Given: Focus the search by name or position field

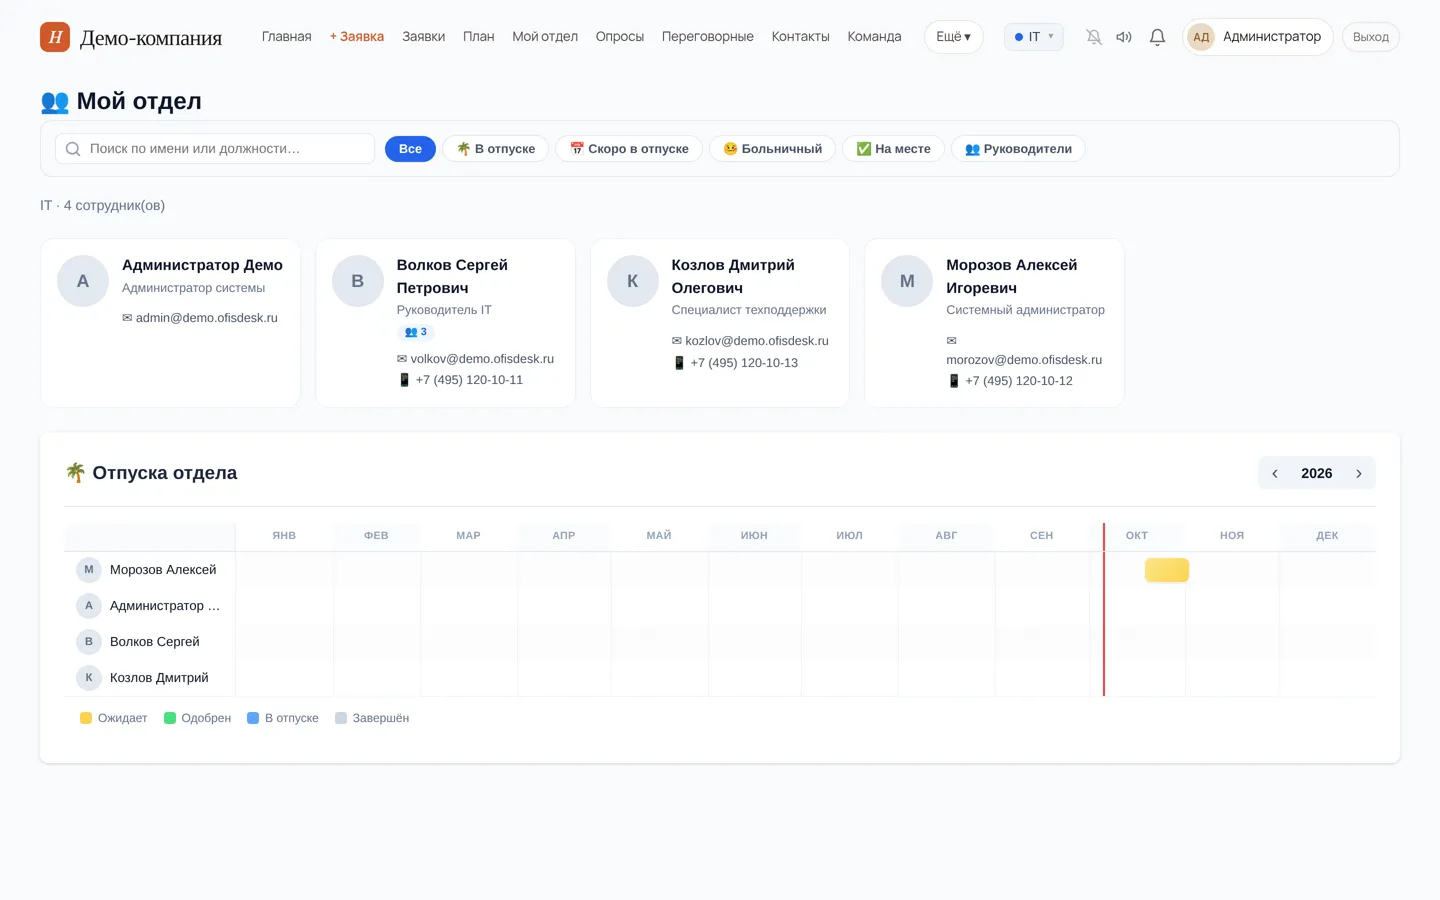Looking at the screenshot, I should pos(215,149).
